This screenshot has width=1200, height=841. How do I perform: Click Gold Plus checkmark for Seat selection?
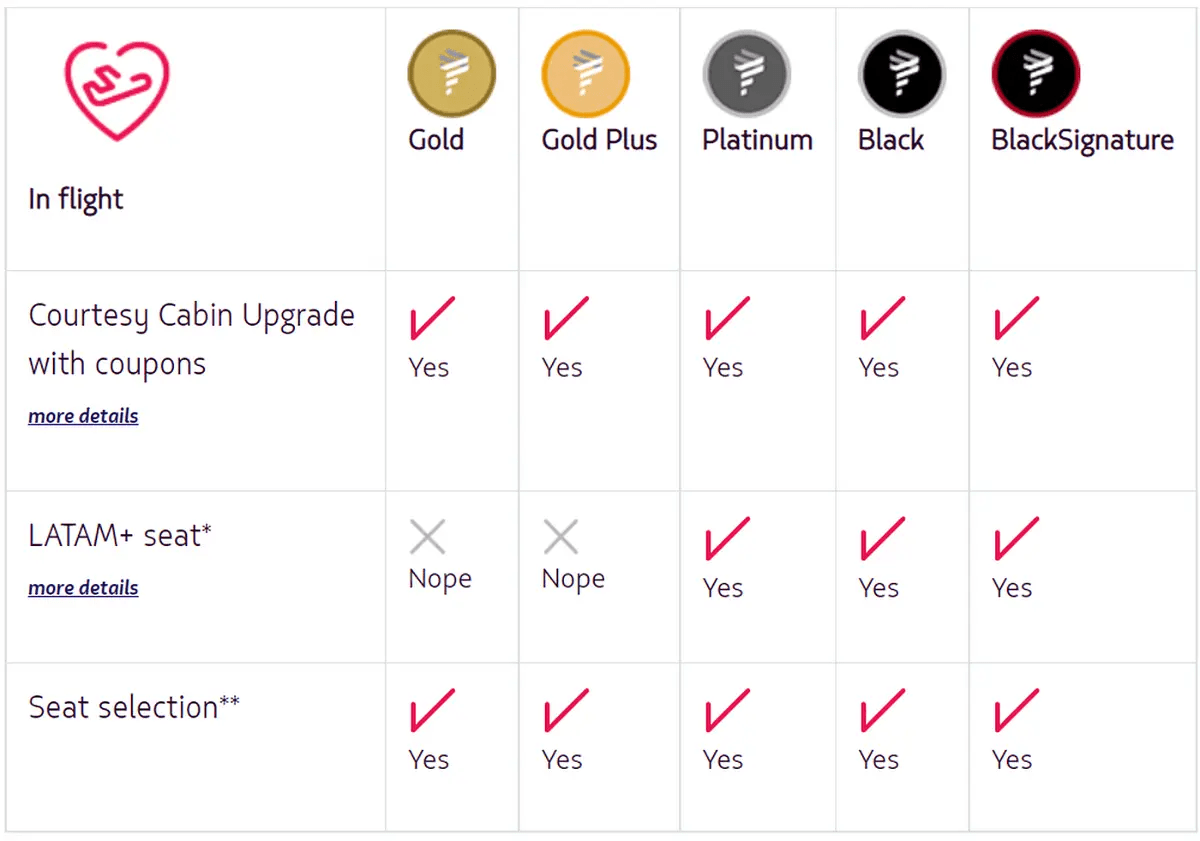coord(565,710)
